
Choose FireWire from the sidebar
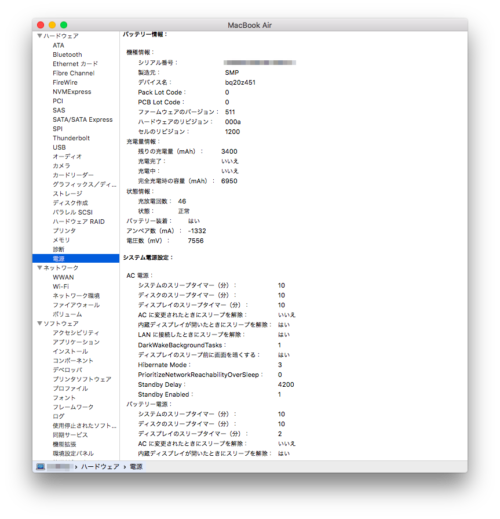click(65, 82)
